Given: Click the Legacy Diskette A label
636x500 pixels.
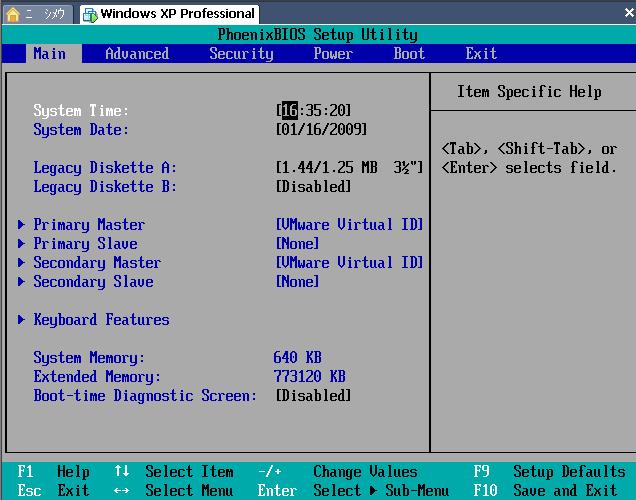Looking at the screenshot, I should 105,168.
